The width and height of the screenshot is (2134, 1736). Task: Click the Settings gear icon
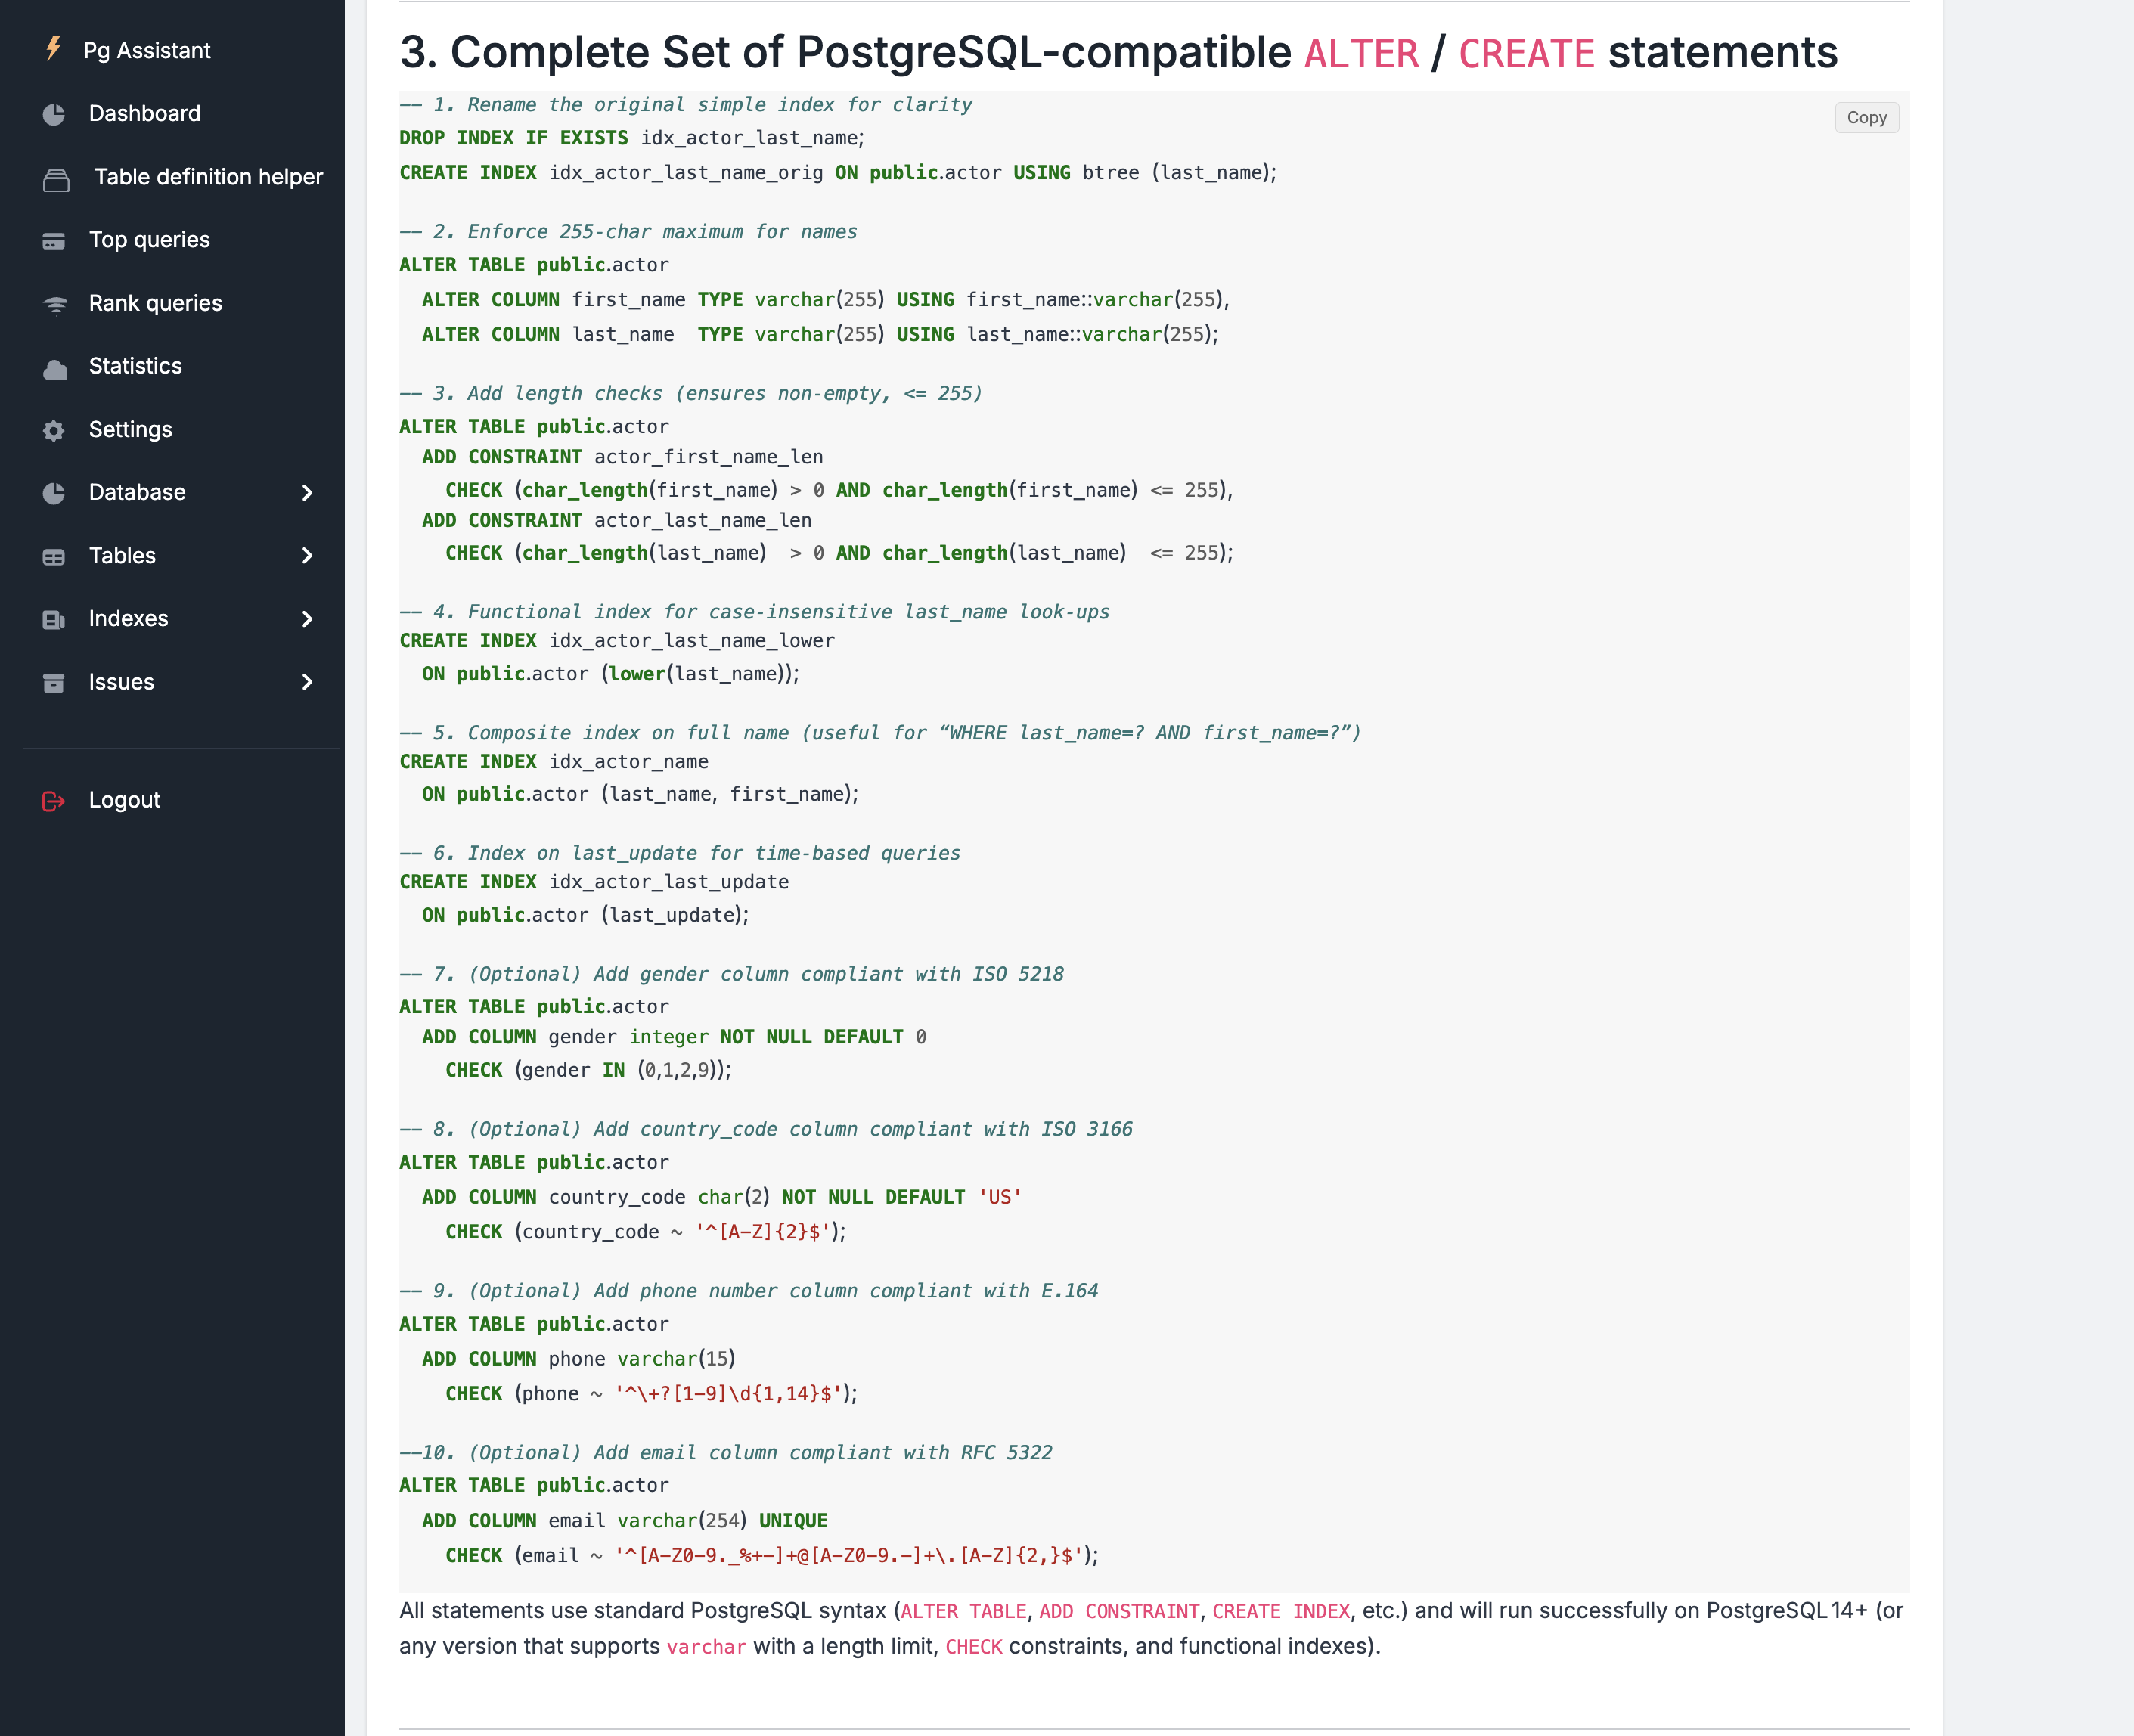click(54, 430)
